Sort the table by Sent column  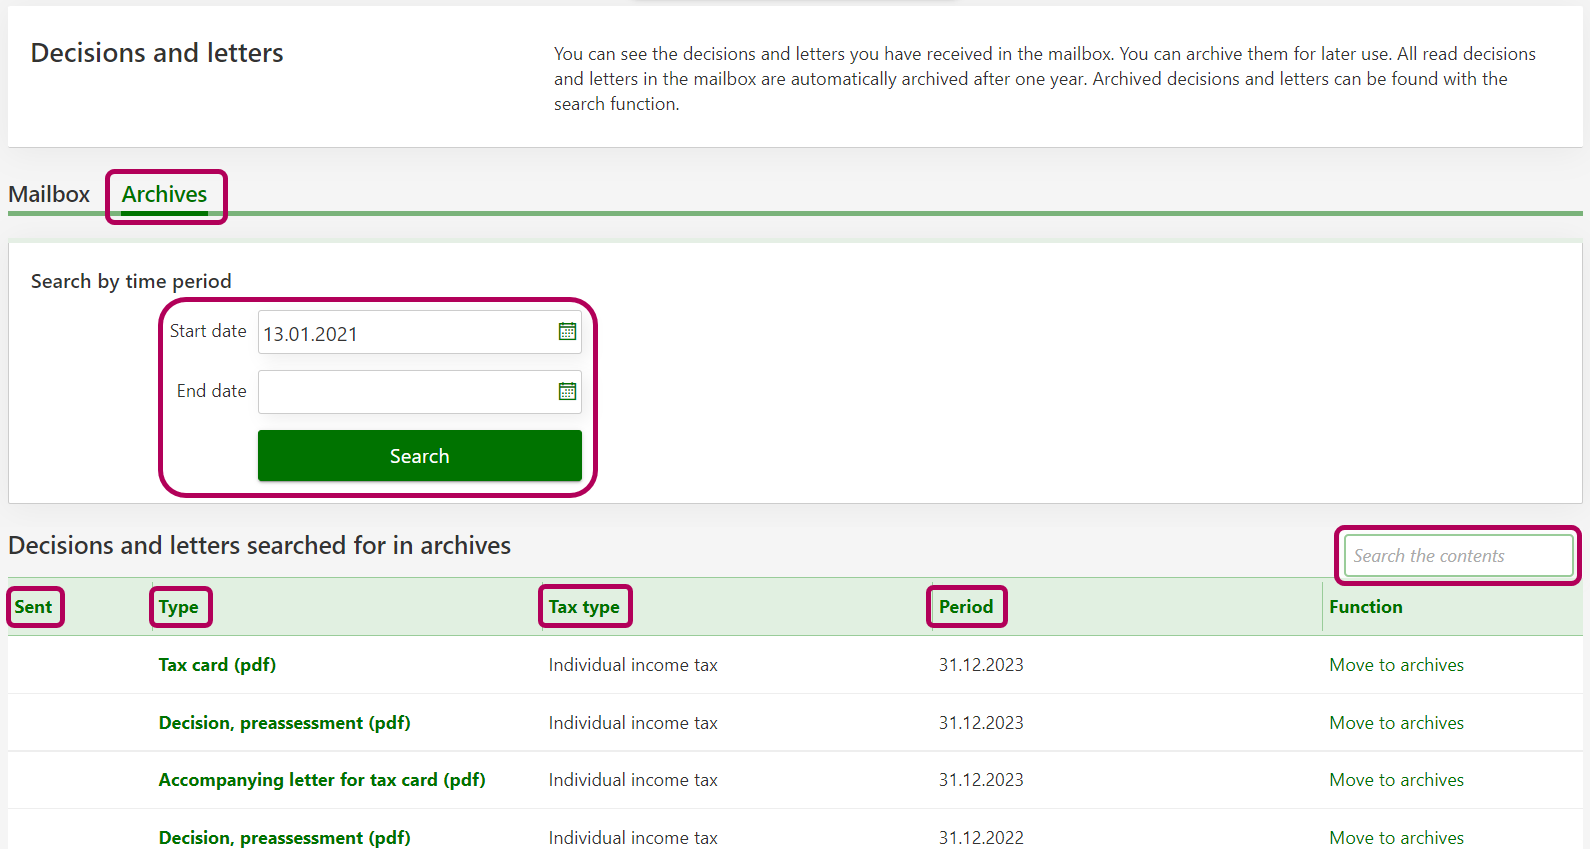pos(34,607)
